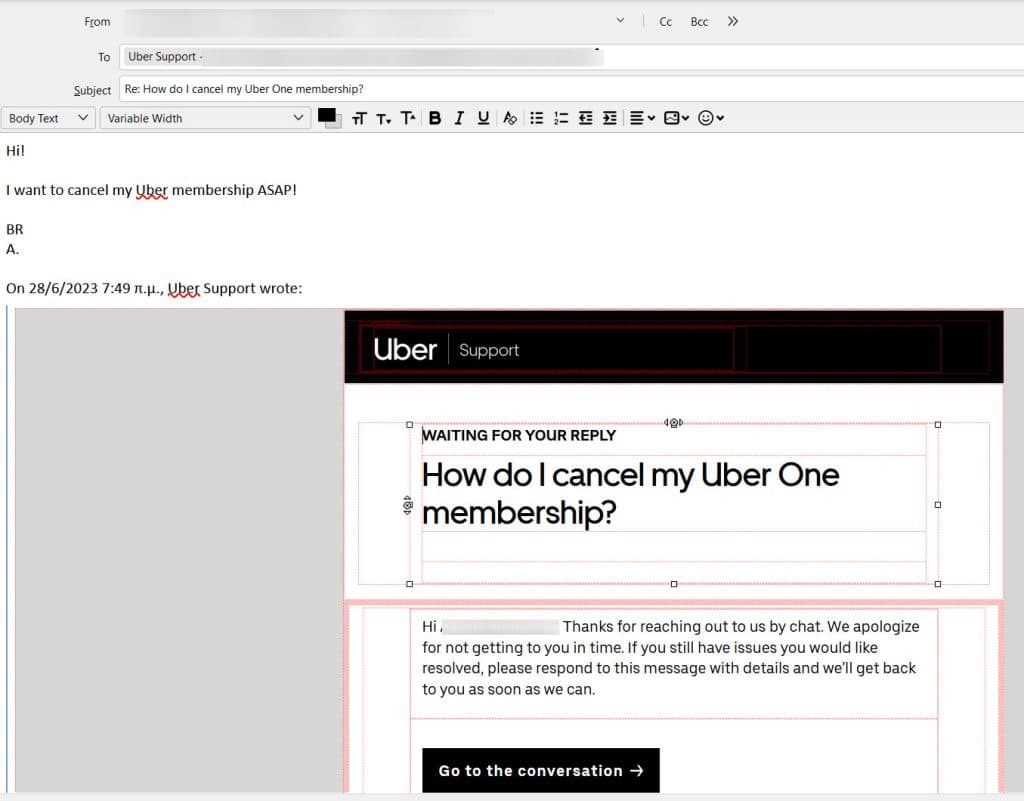Outdent the text

586,118
